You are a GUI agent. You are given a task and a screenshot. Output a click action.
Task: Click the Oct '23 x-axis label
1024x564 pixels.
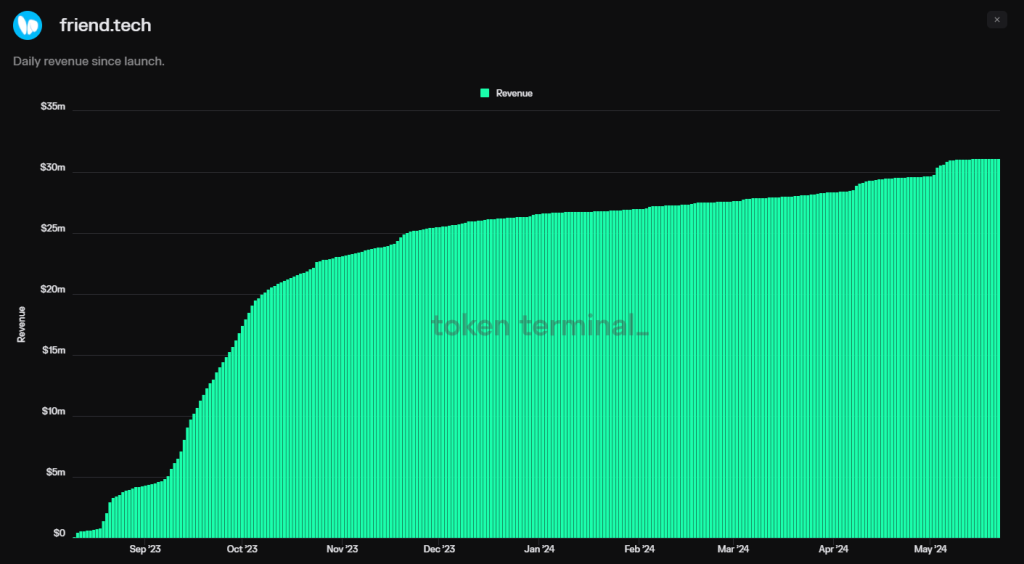(x=243, y=549)
